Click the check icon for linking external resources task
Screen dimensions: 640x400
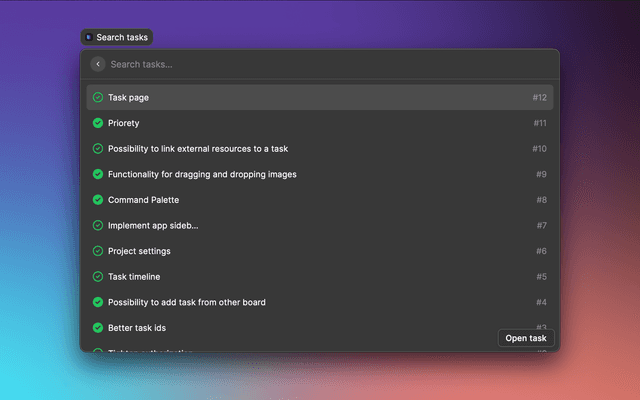98,149
